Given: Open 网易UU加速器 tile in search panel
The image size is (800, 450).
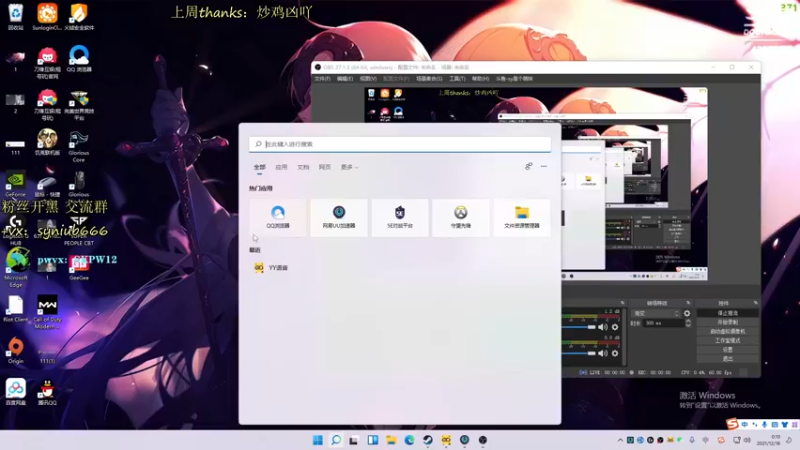Looking at the screenshot, I should point(339,218).
